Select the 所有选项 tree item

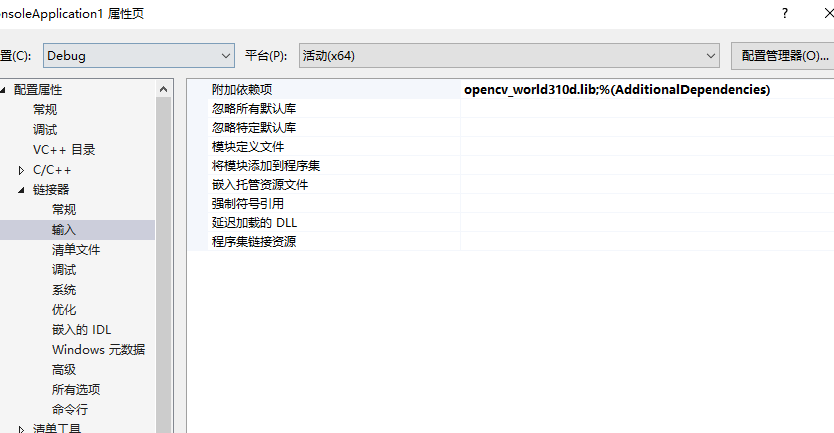(x=76, y=389)
